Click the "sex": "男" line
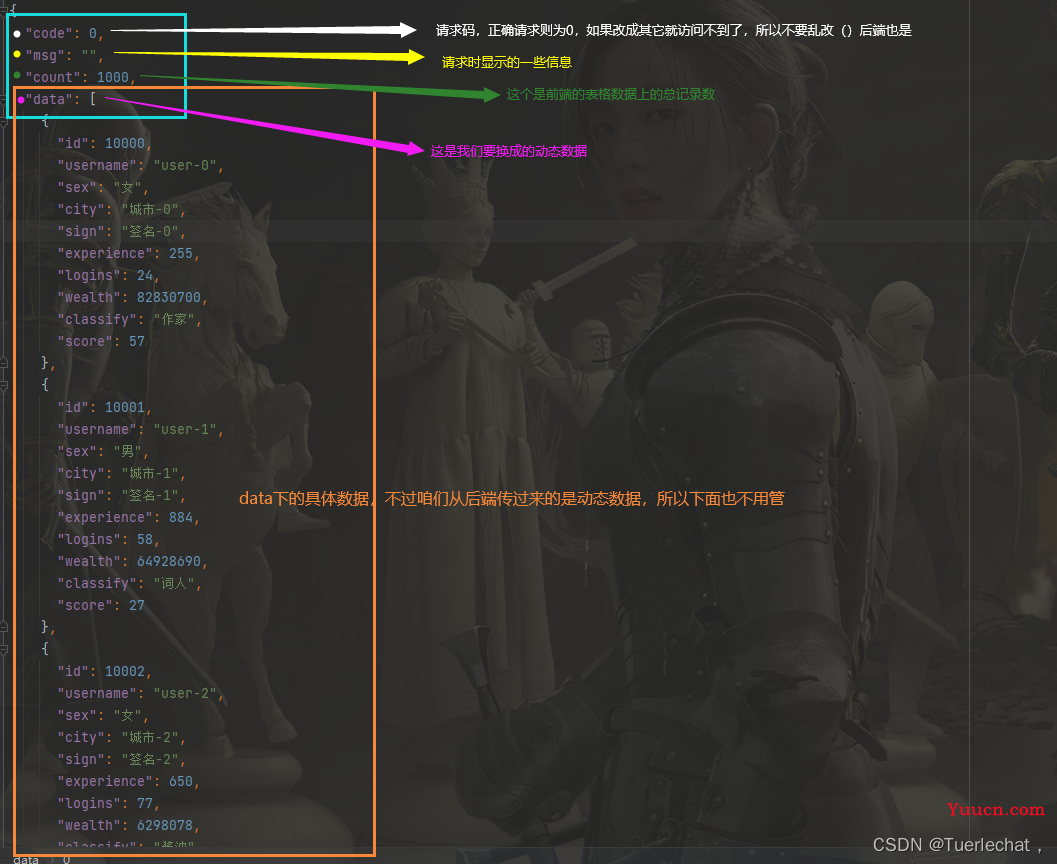1057x864 pixels. click(x=102, y=452)
